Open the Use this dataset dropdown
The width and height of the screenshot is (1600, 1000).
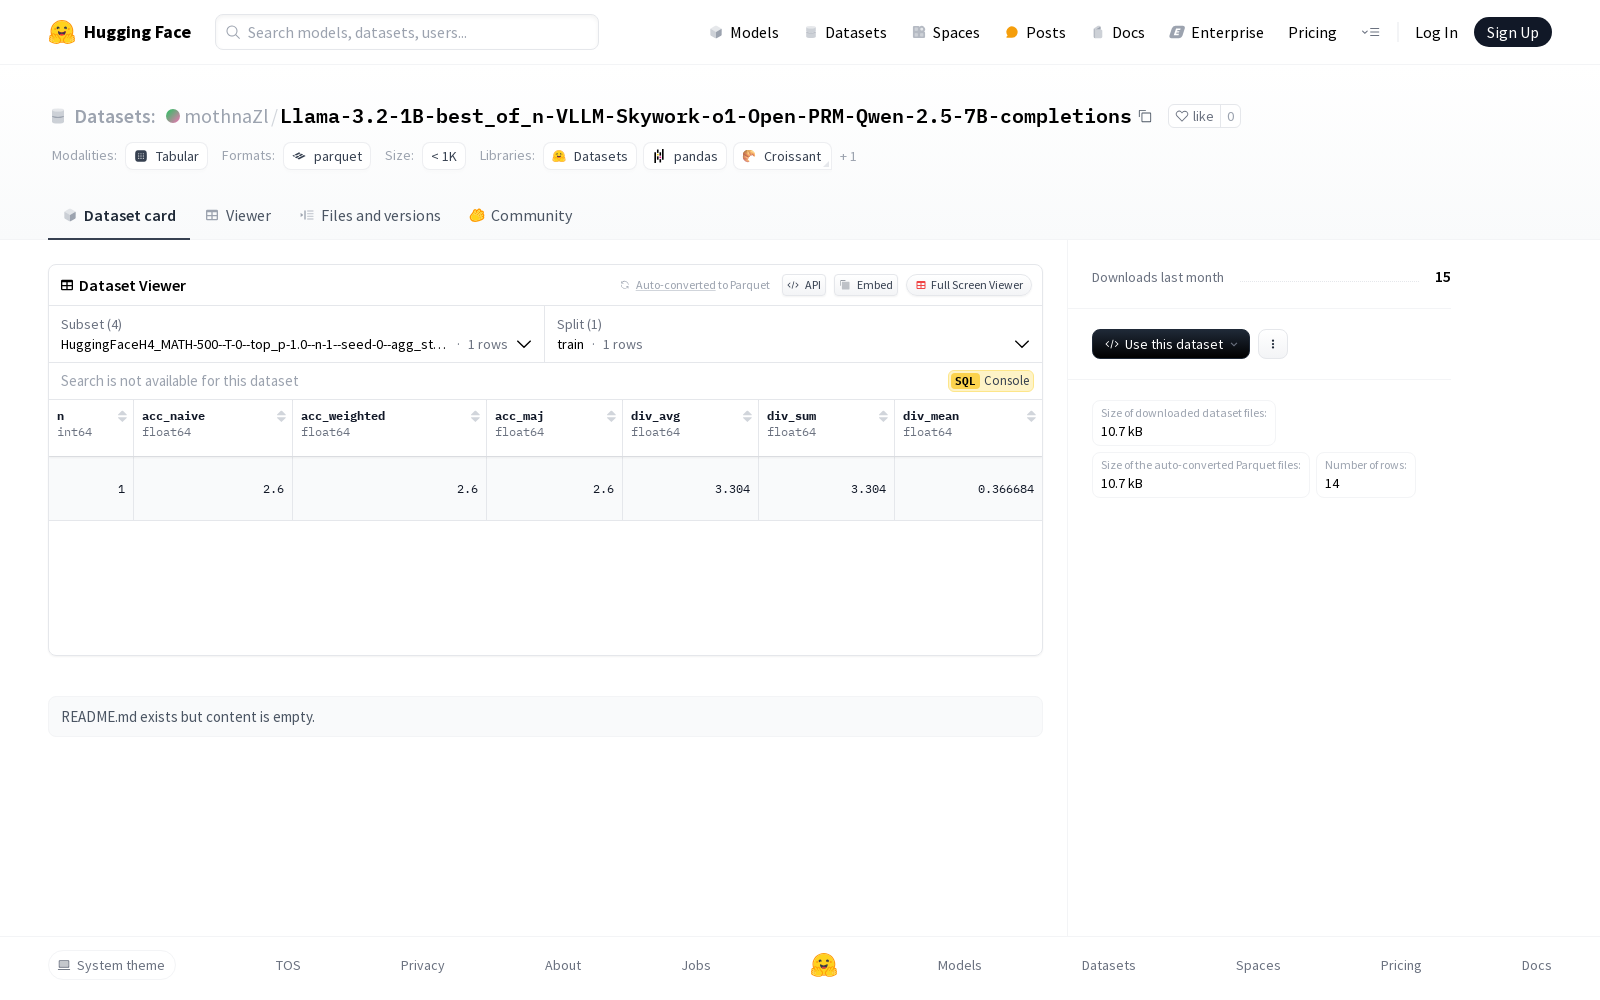(x=1171, y=344)
